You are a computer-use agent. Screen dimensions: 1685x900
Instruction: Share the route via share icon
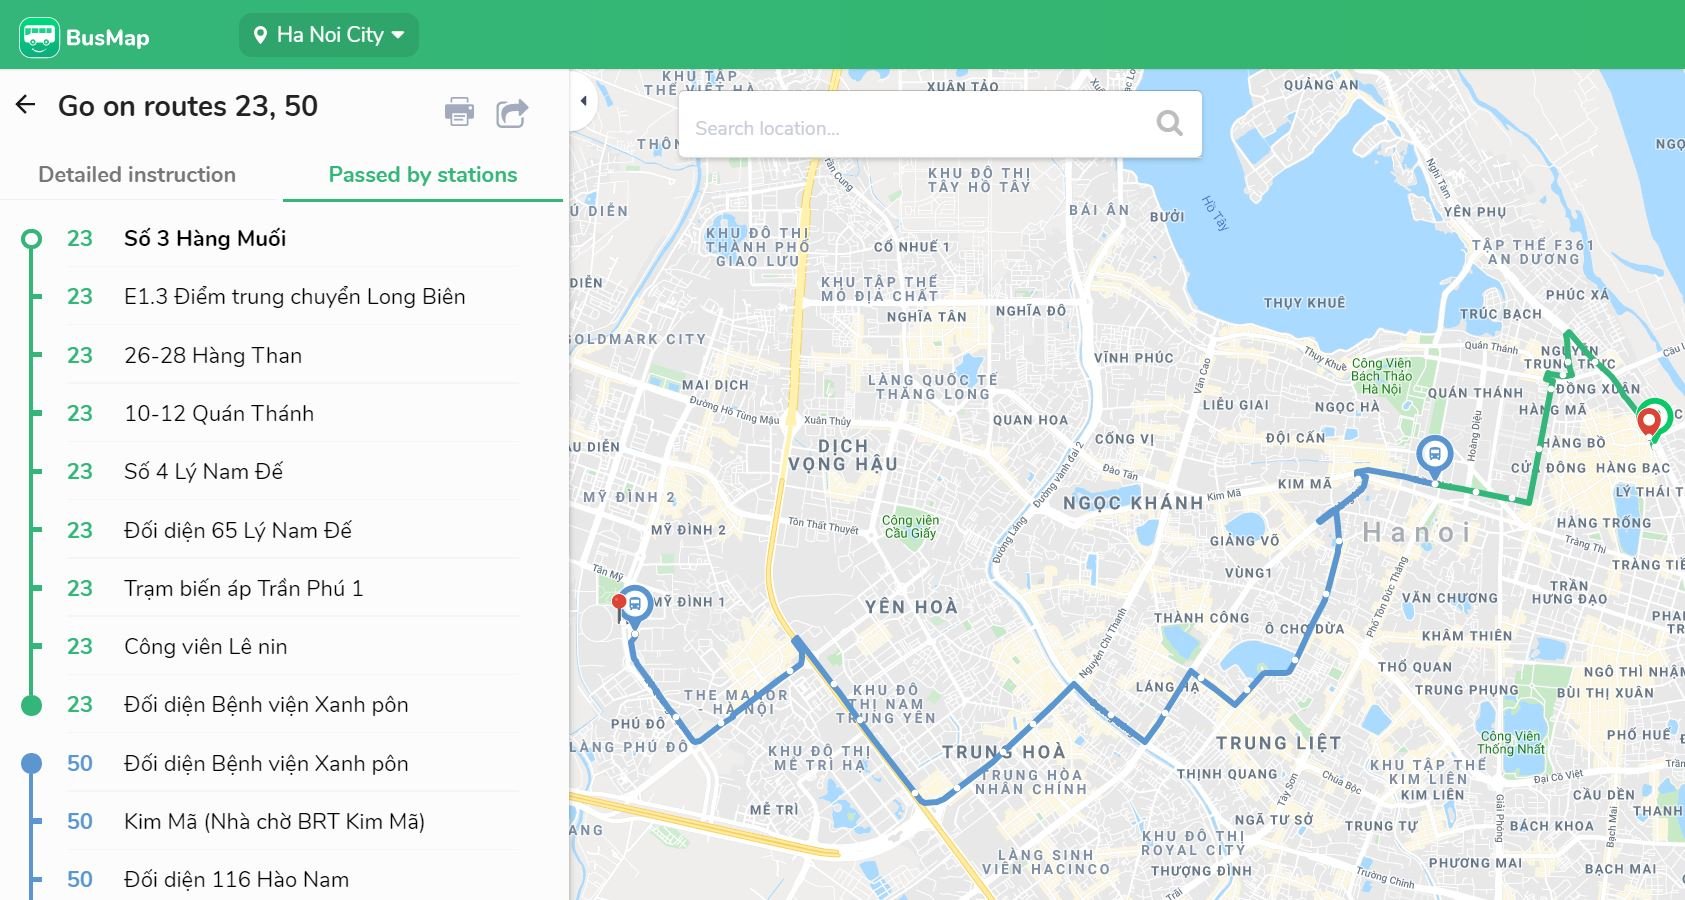click(512, 113)
